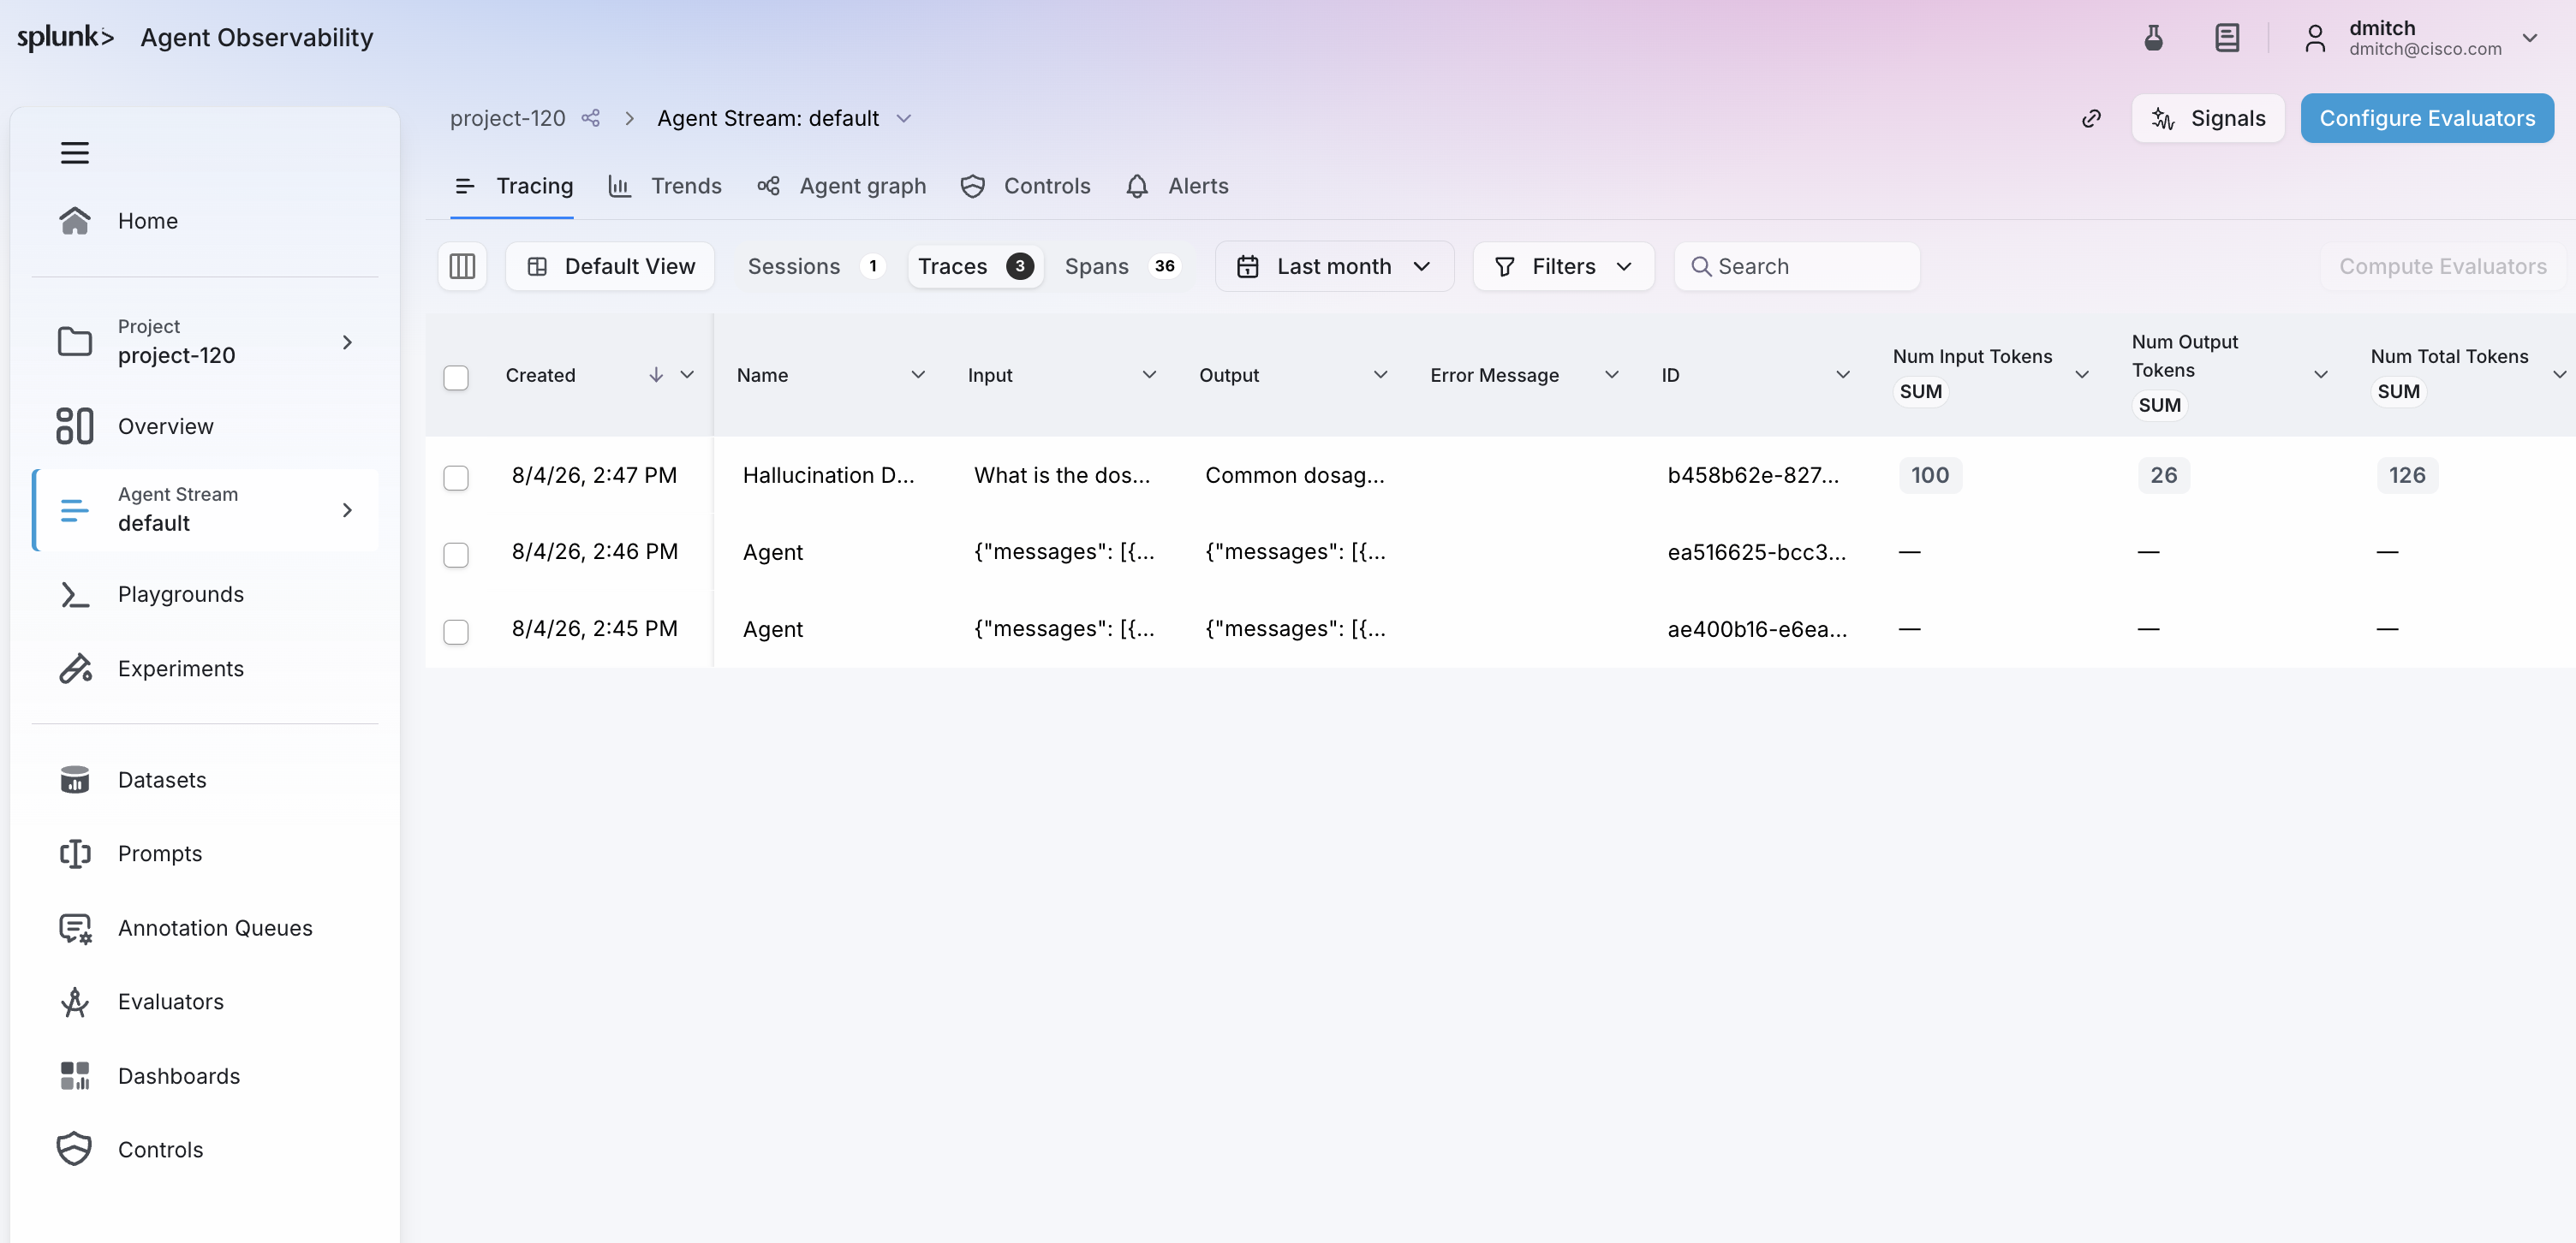
Task: Check the Hallucination D... trace row checkbox
Action: tap(456, 477)
